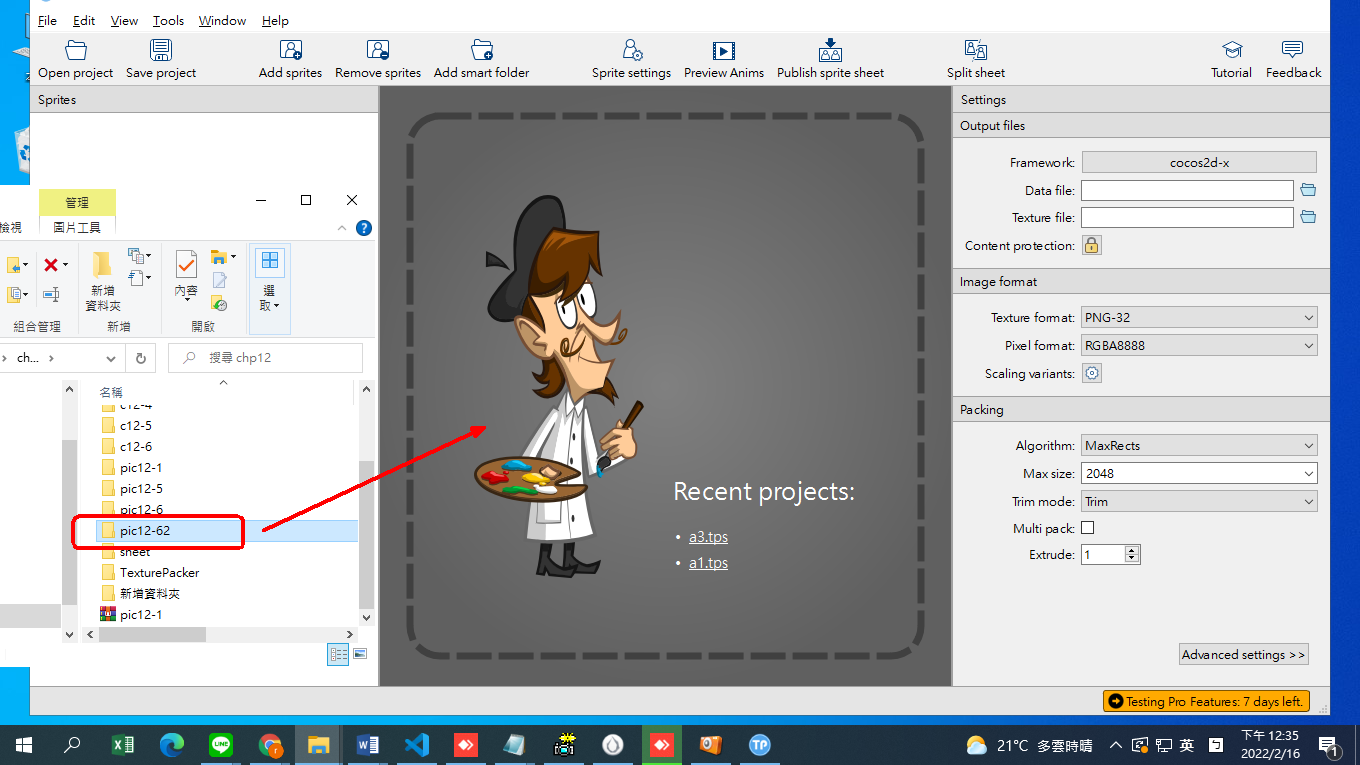Click the cocos2d-x Framework button
This screenshot has width=1360, height=765.
pyautogui.click(x=1199, y=162)
